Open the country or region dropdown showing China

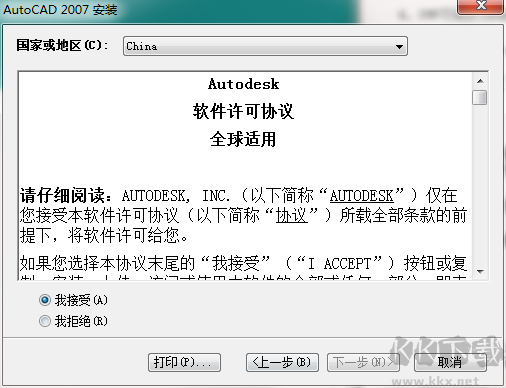coord(265,46)
